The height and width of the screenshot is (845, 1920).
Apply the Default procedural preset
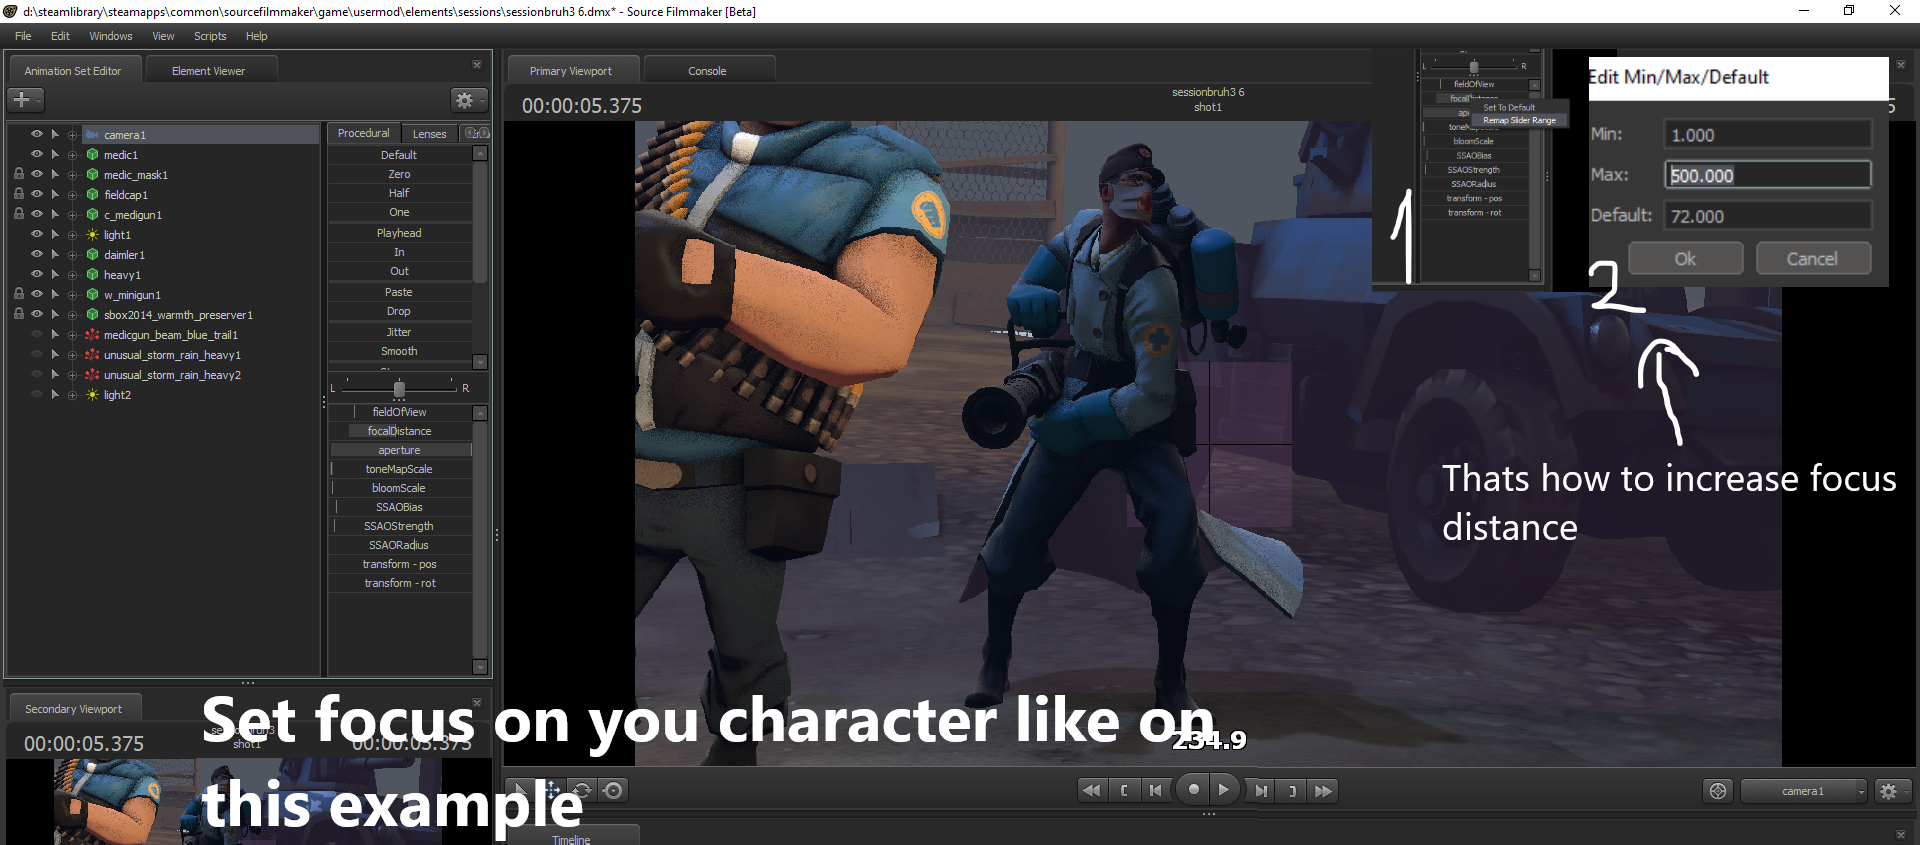click(399, 155)
